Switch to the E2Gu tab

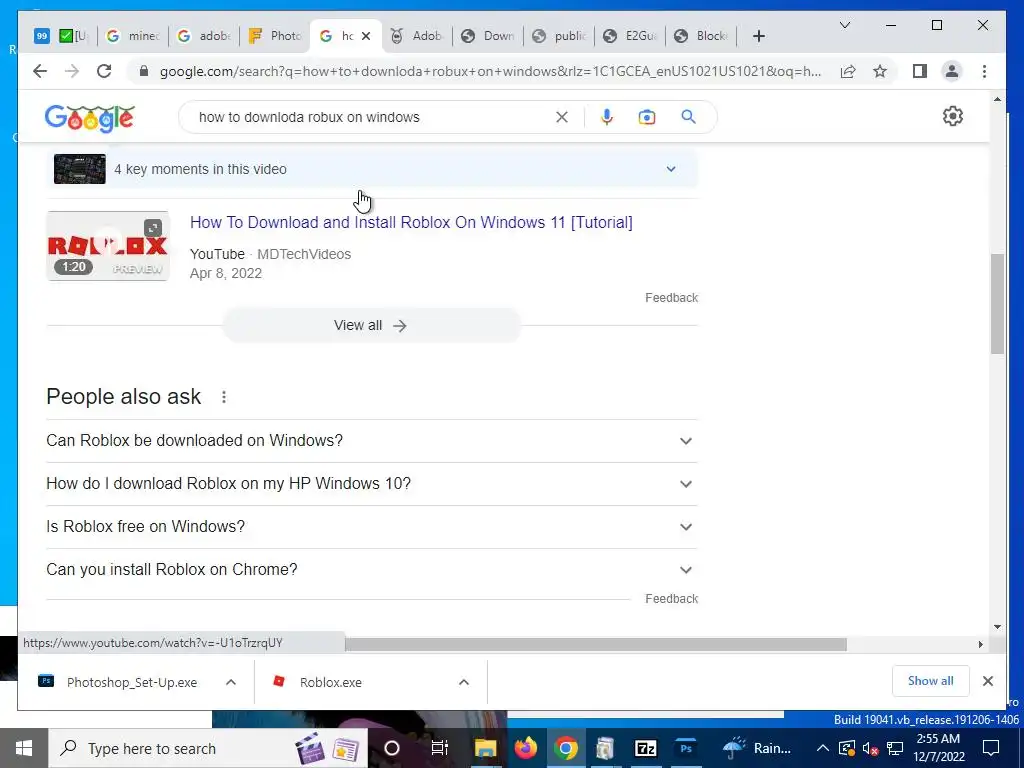(630, 36)
